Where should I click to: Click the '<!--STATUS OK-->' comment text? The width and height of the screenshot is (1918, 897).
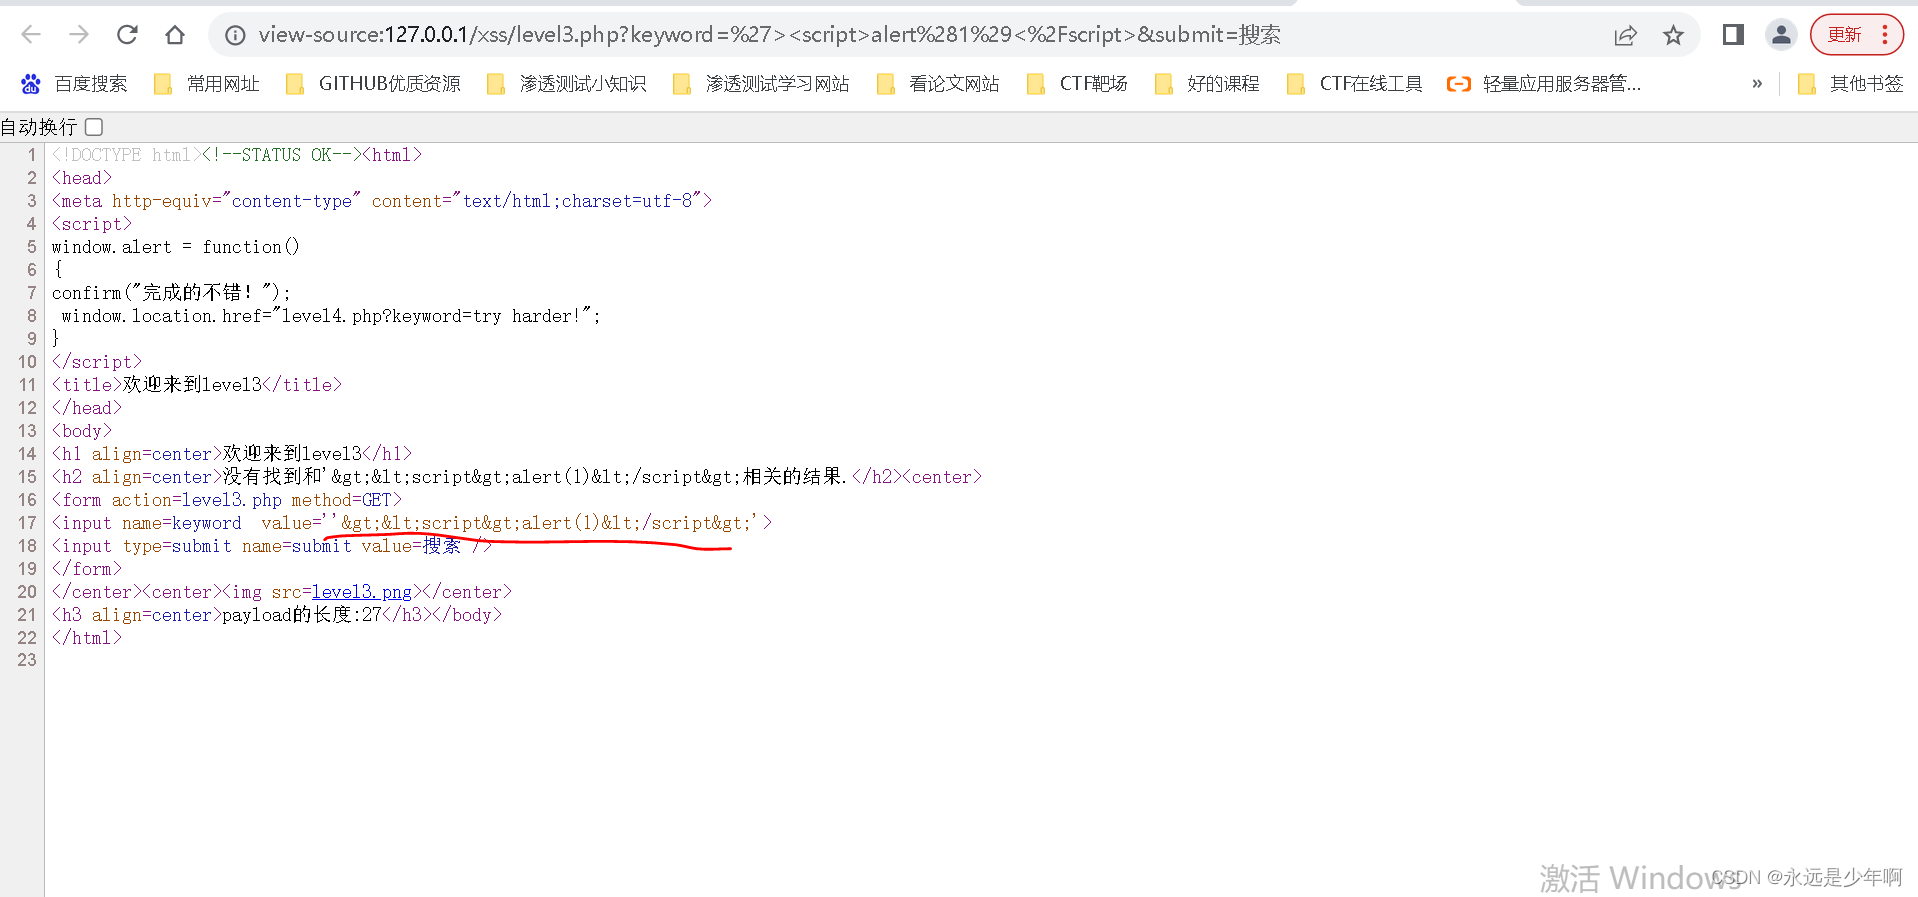click(x=282, y=155)
